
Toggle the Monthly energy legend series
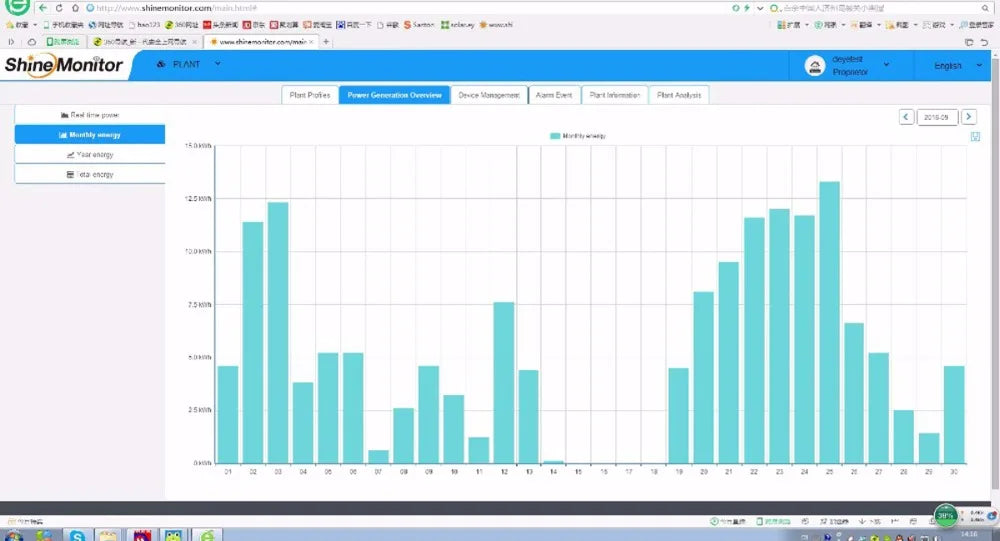(x=578, y=136)
